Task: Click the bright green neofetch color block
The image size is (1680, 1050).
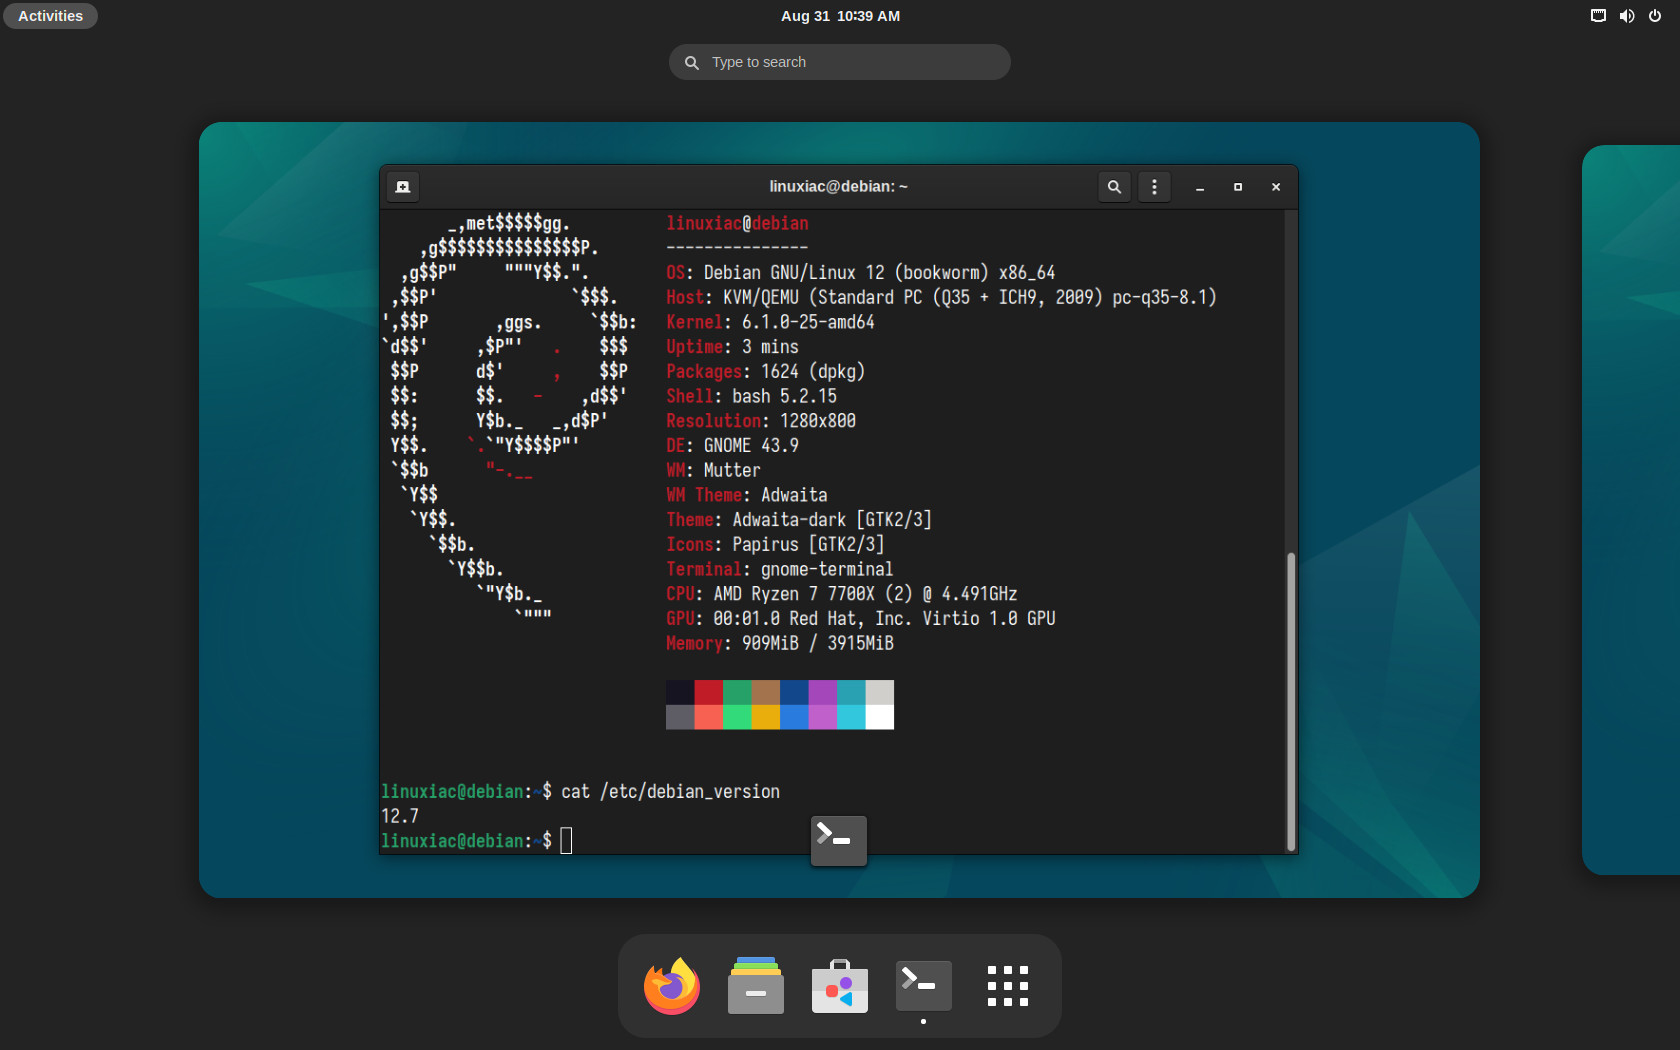Action: click(x=737, y=717)
